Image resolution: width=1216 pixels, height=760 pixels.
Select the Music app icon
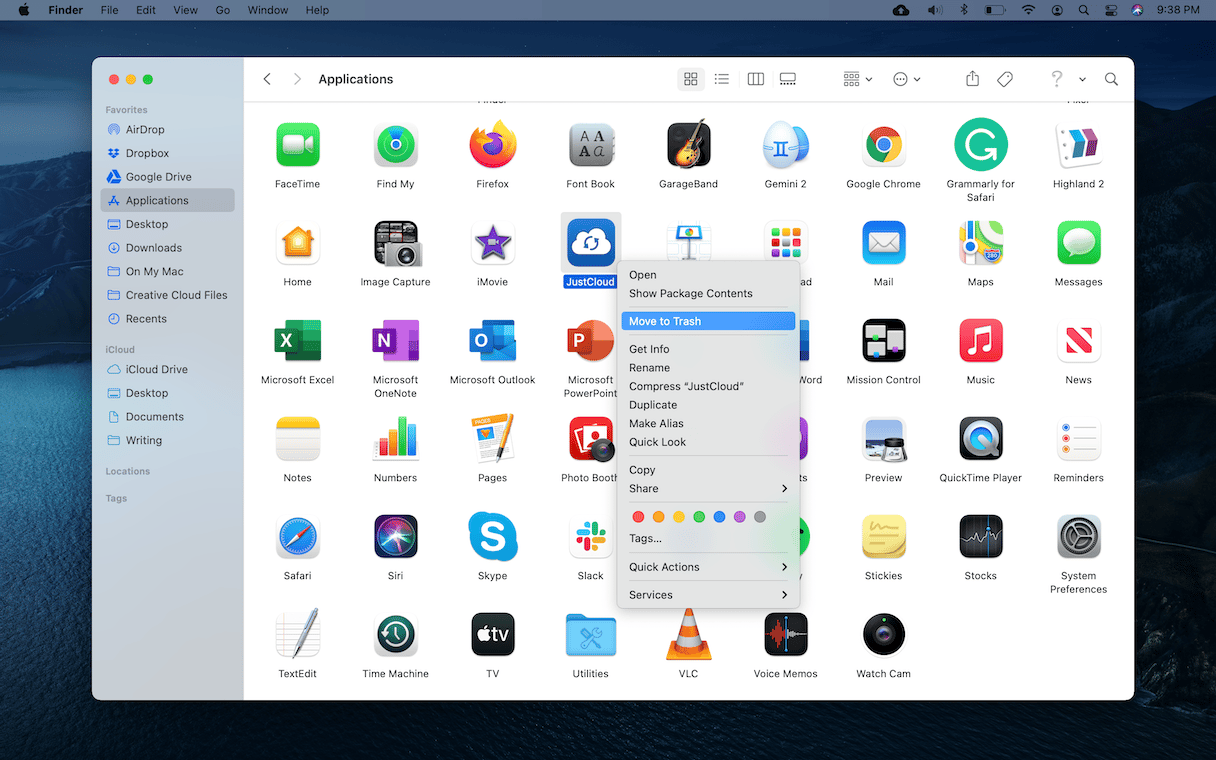tap(980, 341)
